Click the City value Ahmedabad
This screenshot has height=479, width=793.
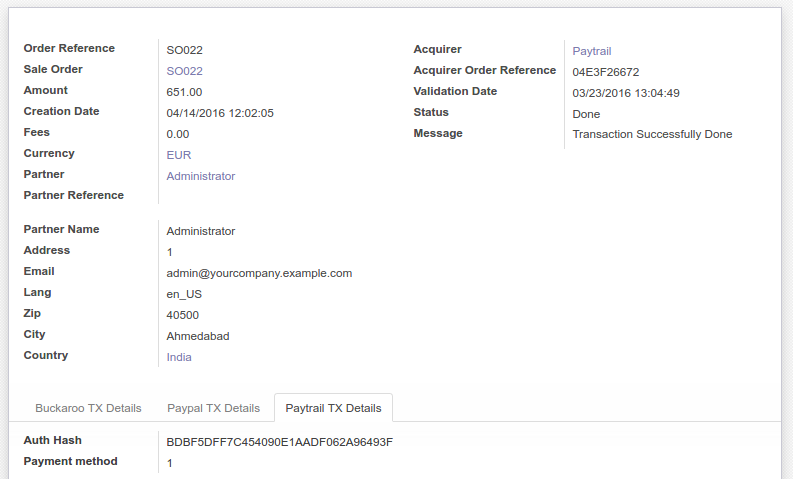[198, 336]
